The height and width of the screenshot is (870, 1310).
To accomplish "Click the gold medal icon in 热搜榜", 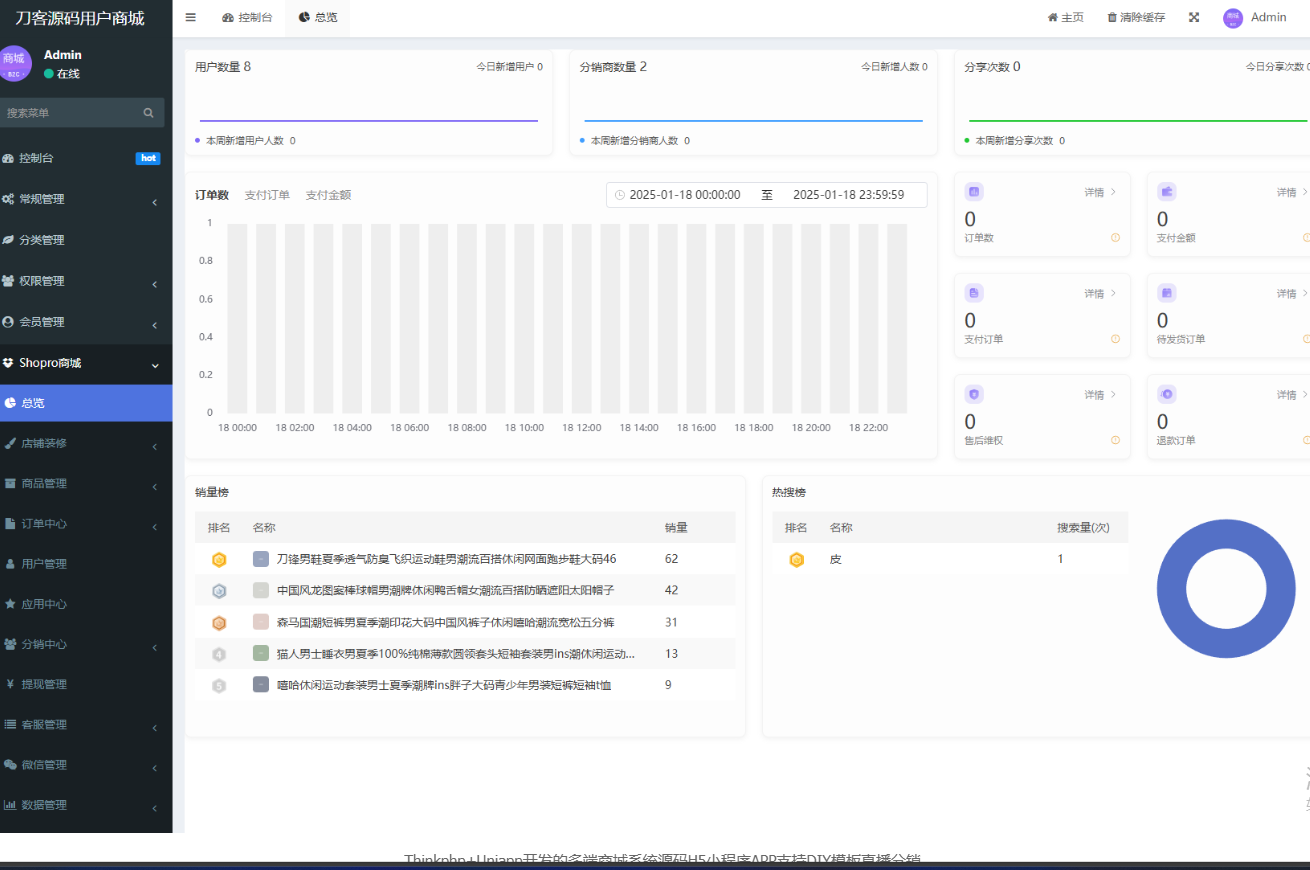I will pos(796,560).
